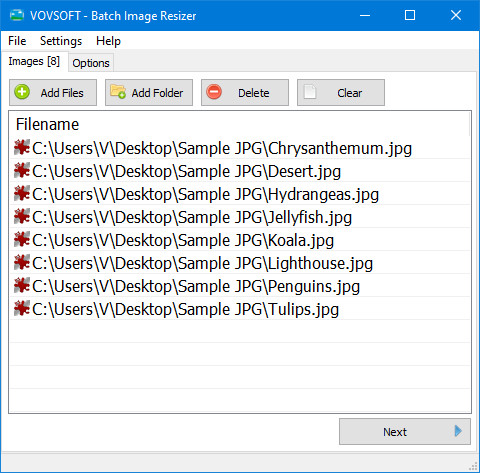Select the Penguins.jpg file path
480x473 pixels.
click(x=196, y=286)
